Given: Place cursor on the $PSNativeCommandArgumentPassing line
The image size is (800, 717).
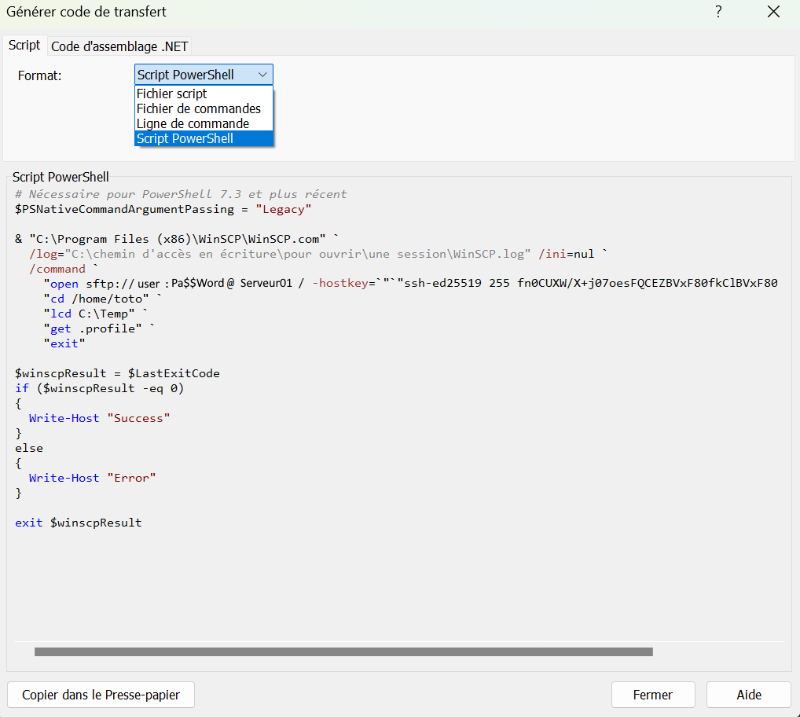Looking at the screenshot, I should pyautogui.click(x=163, y=209).
